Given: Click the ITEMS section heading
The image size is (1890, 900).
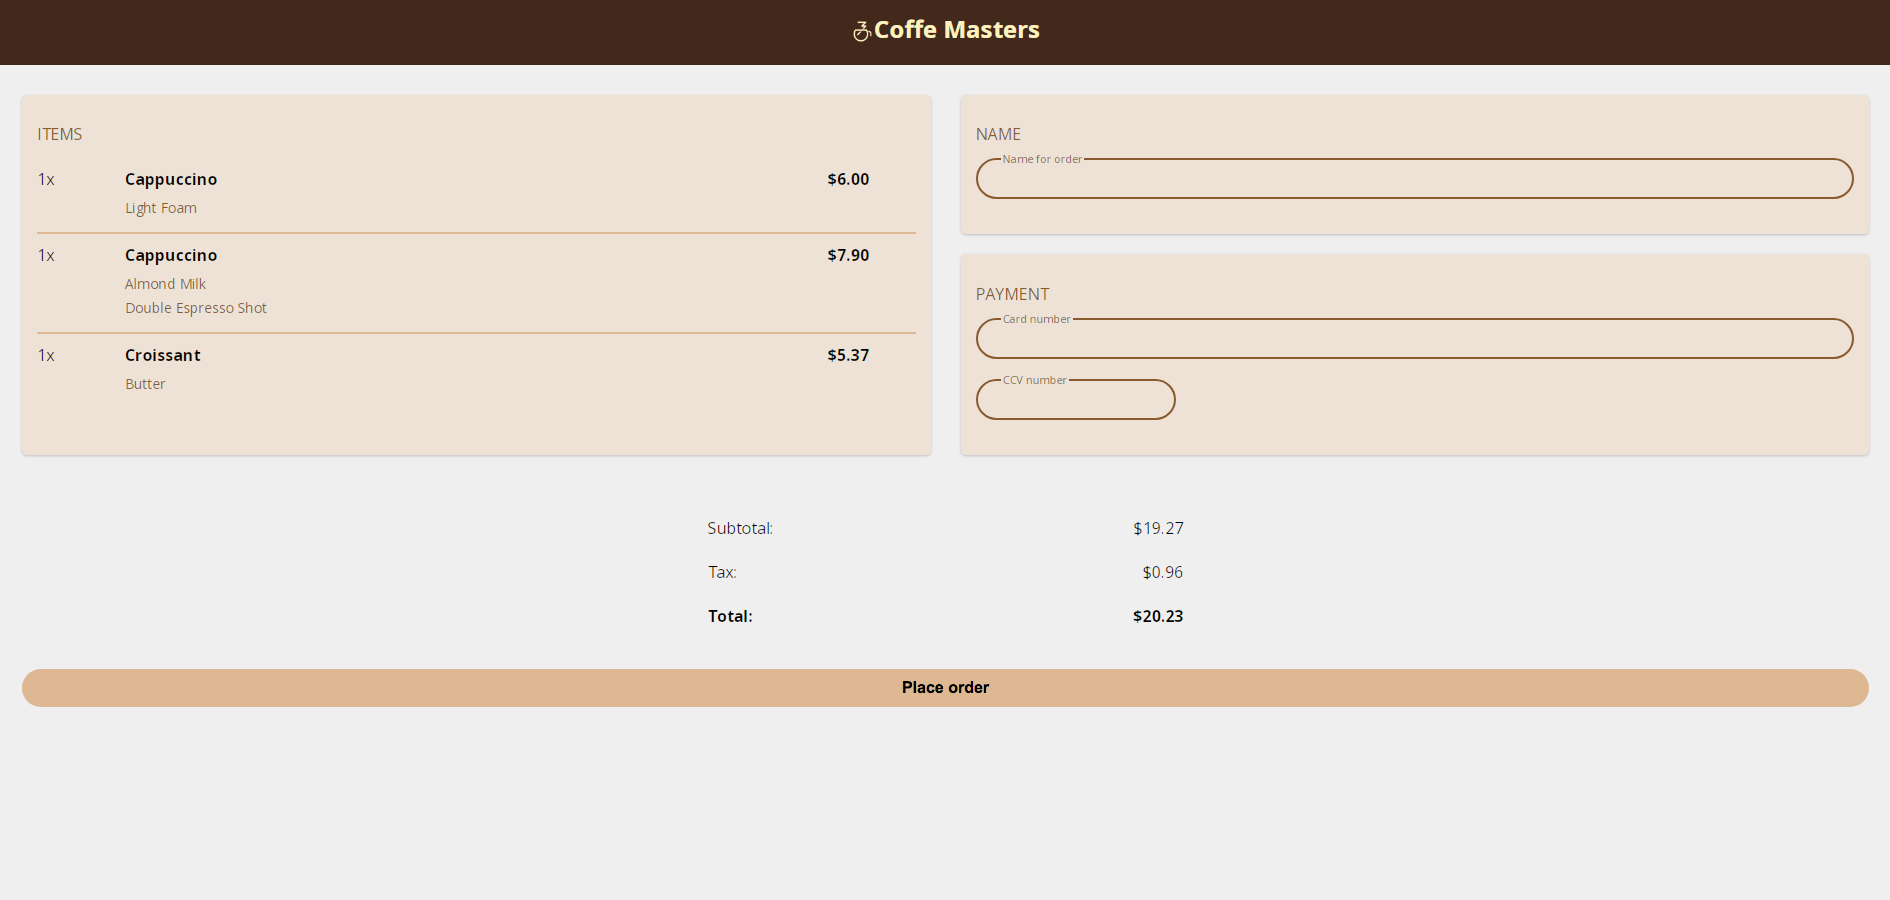Looking at the screenshot, I should tap(60, 134).
